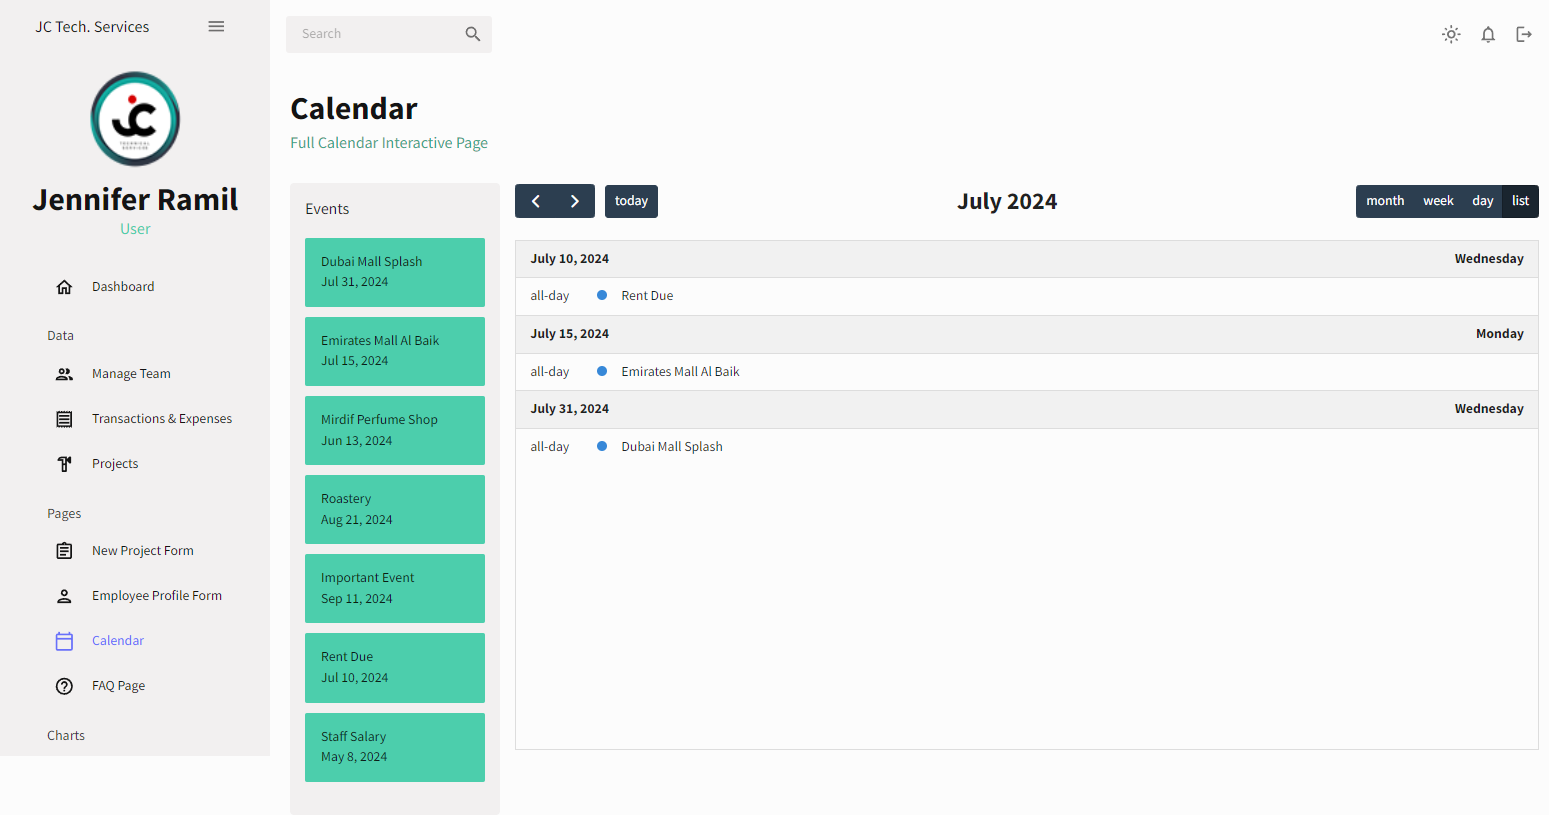Open Manage Team page

(x=131, y=374)
